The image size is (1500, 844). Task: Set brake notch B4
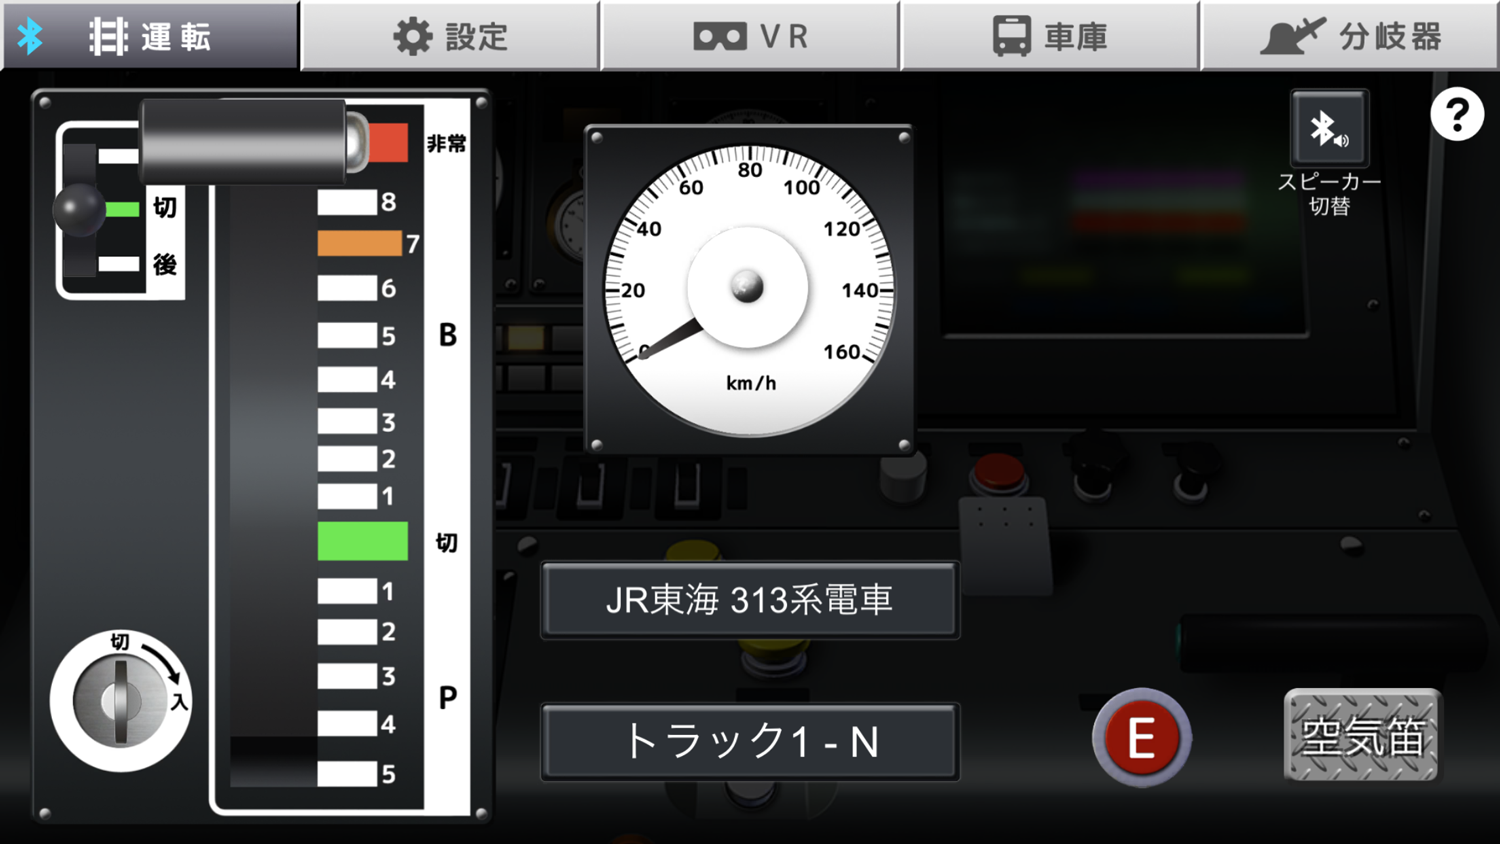347,380
